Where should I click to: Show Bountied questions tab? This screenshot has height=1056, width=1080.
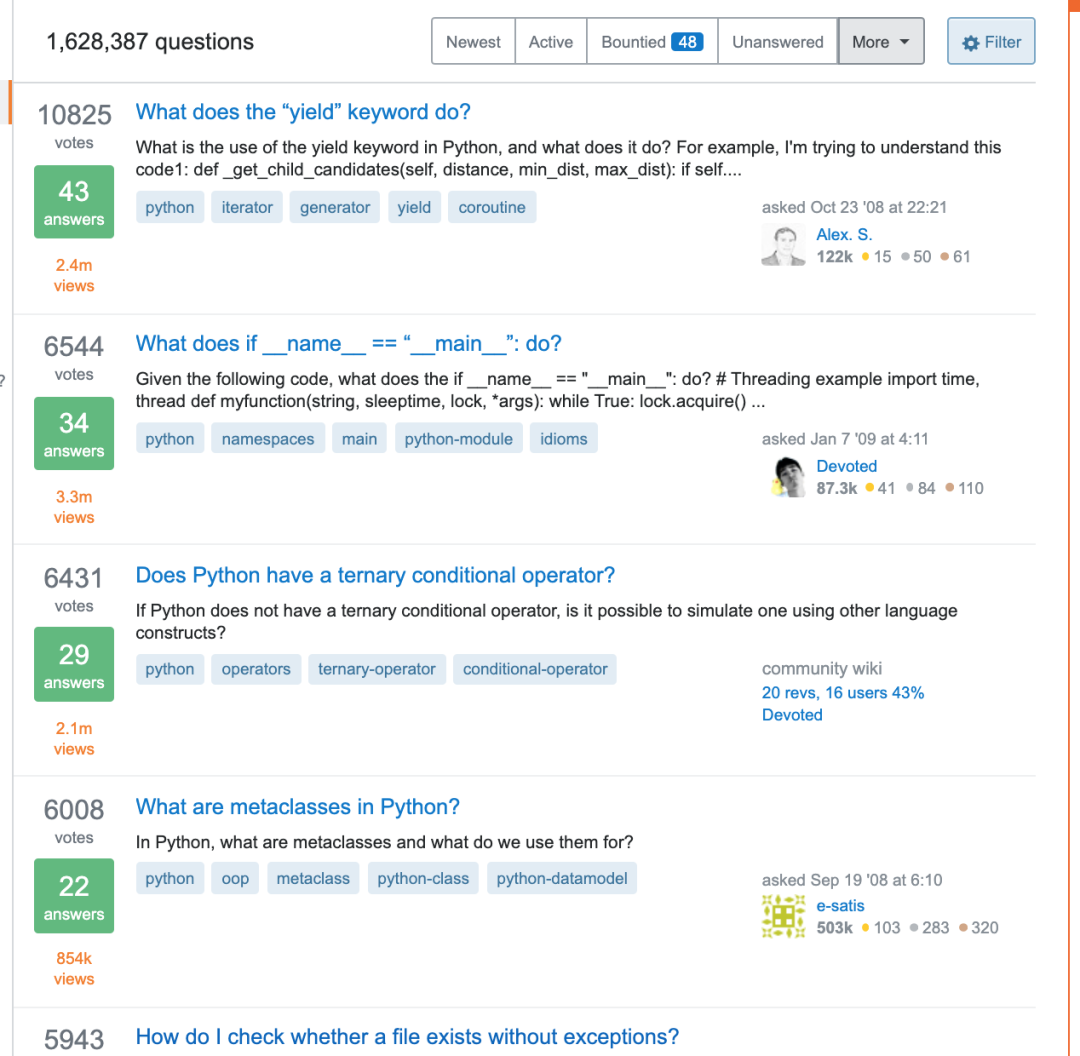[652, 42]
